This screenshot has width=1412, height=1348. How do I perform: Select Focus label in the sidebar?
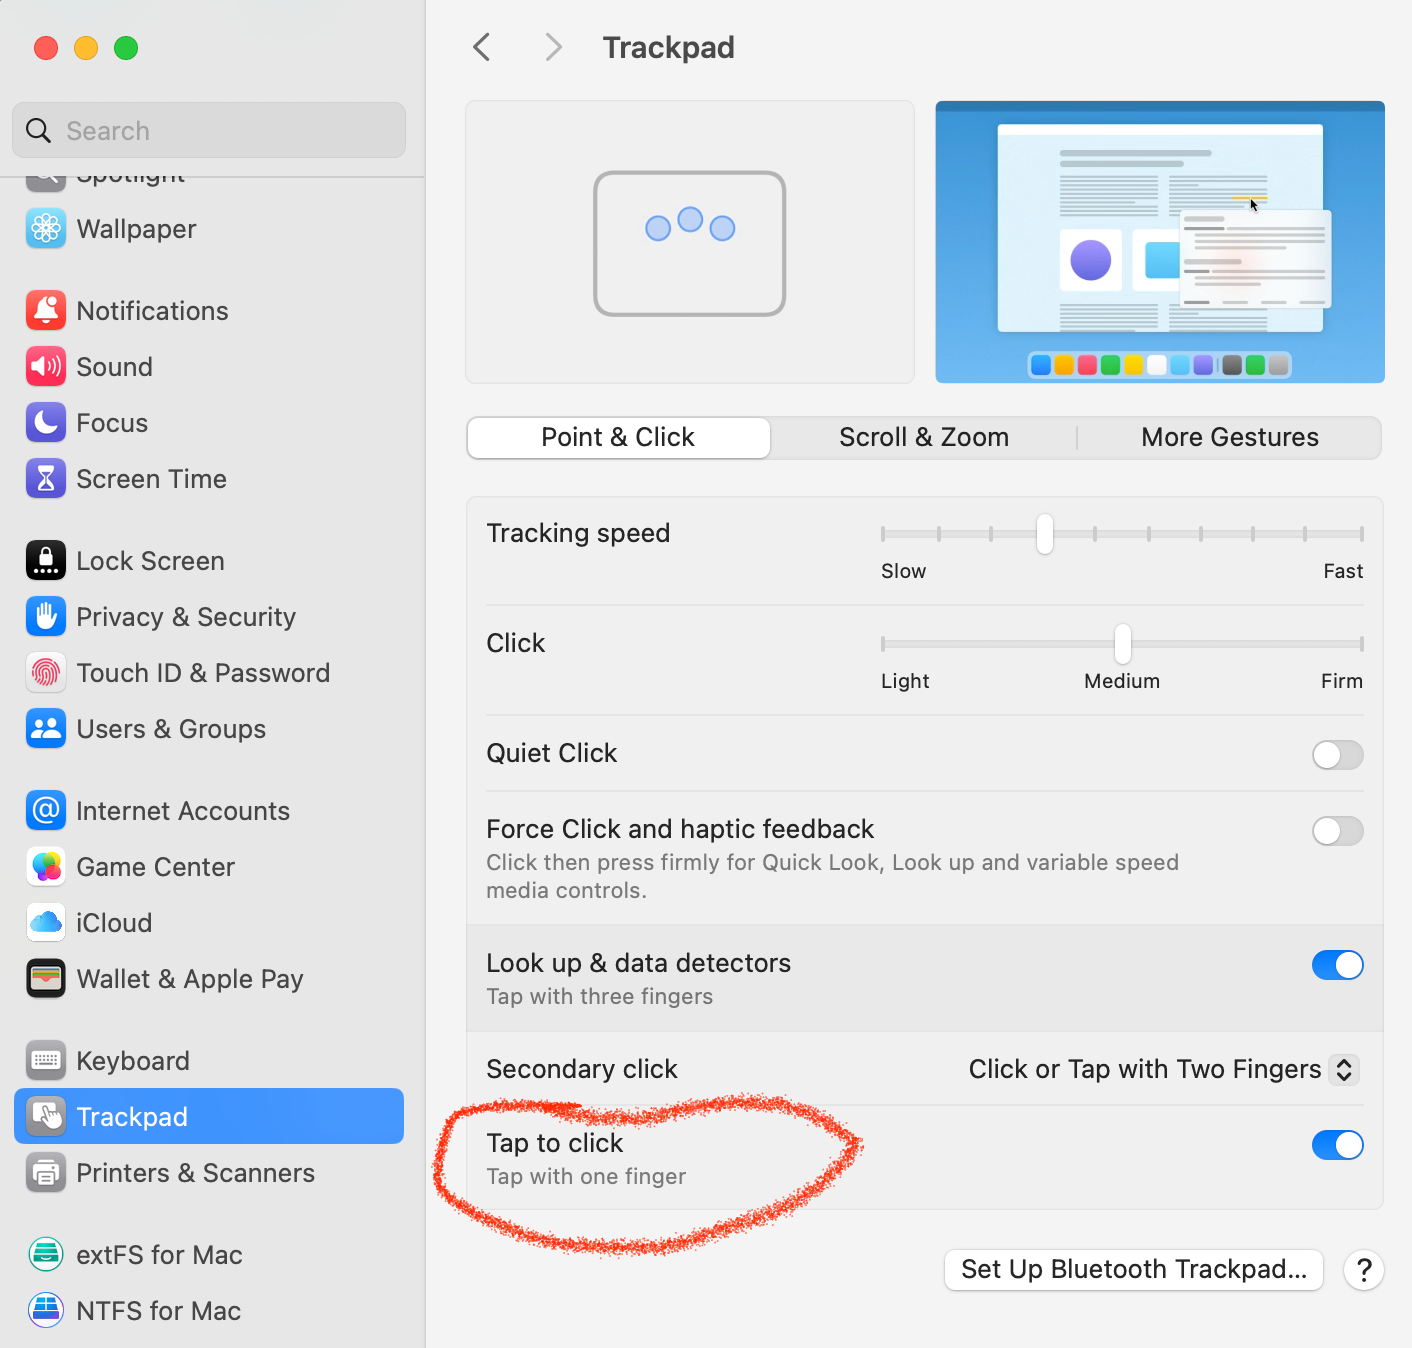112,423
